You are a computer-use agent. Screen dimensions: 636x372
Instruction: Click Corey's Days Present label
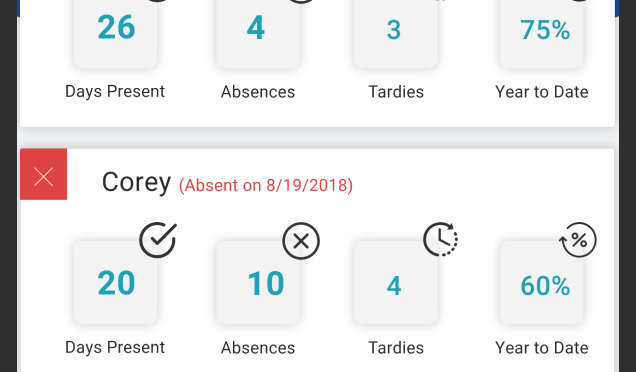115,347
